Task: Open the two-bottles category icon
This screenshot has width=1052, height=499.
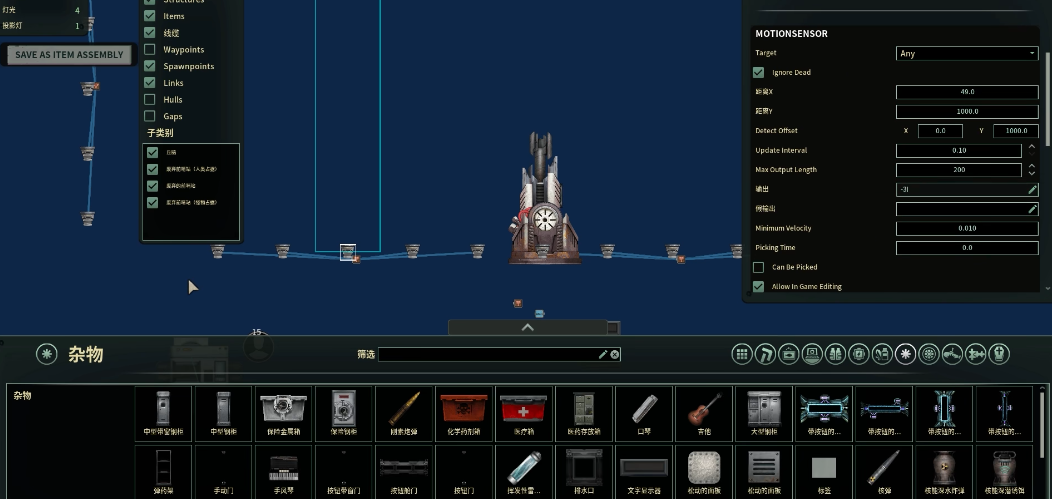Action: pos(835,354)
